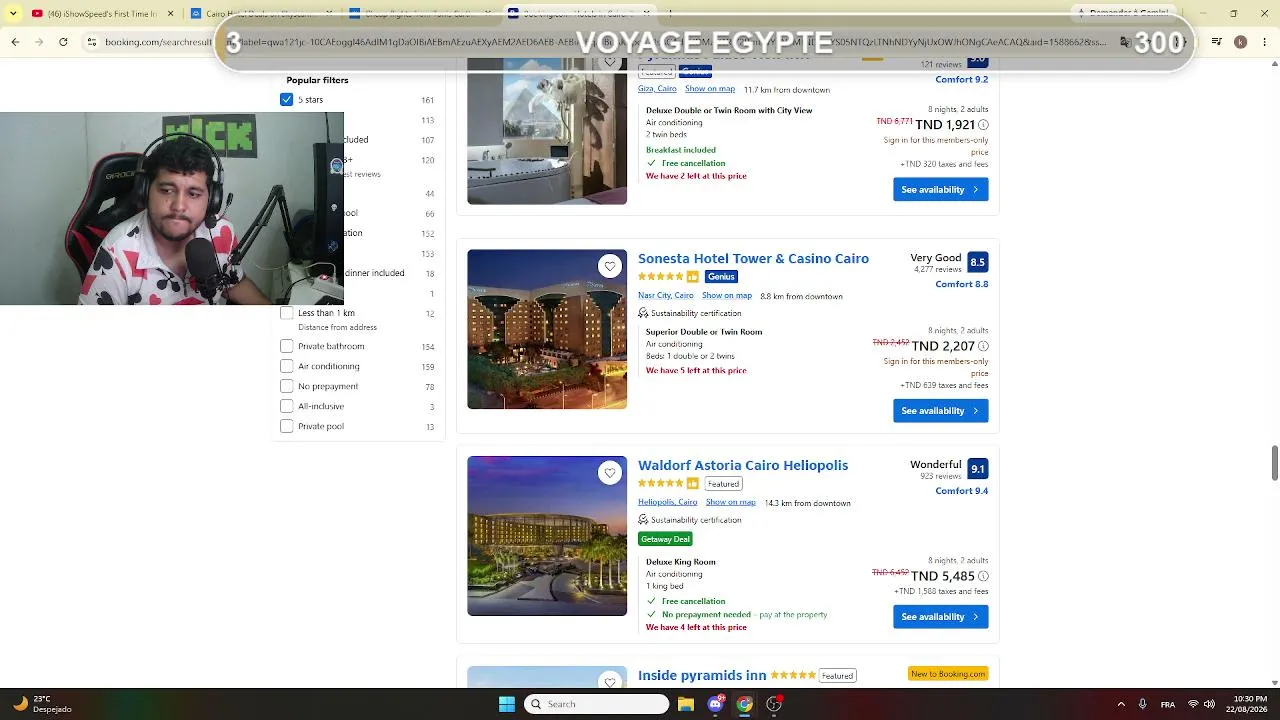Click the vertical page scrollbar thumb

point(1274,463)
